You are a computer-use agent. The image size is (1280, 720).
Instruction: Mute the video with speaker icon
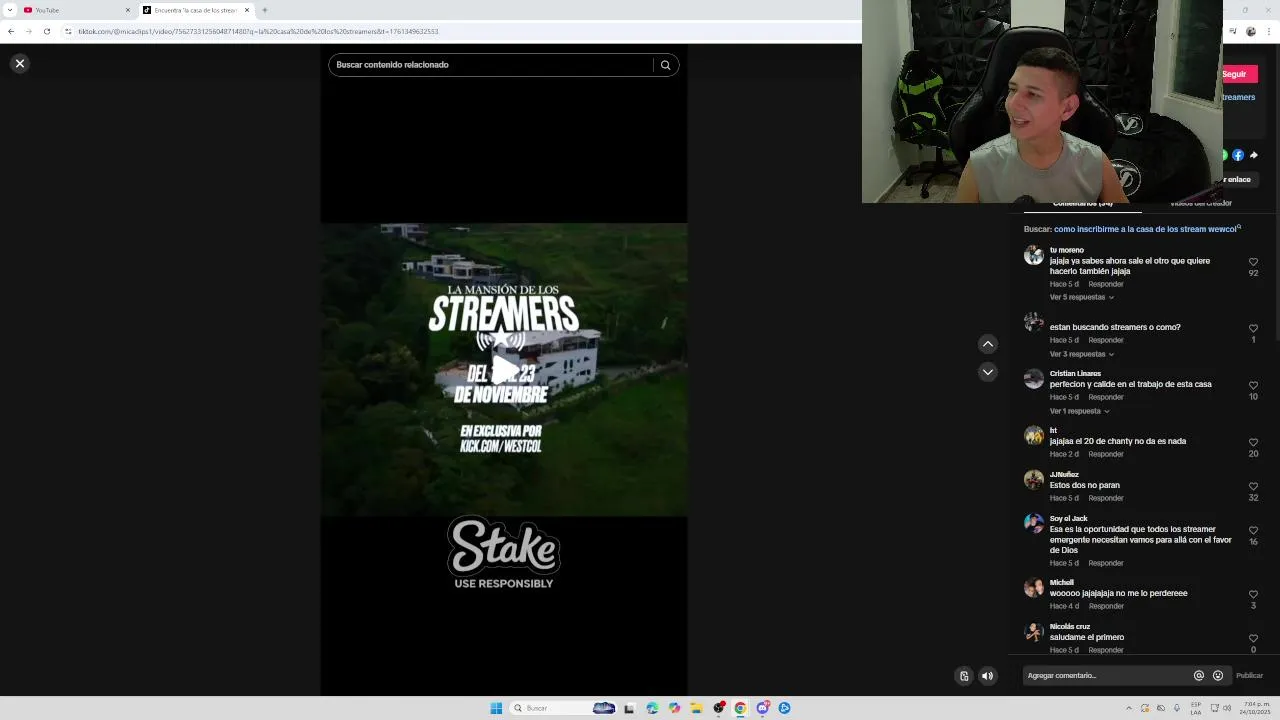tap(987, 676)
